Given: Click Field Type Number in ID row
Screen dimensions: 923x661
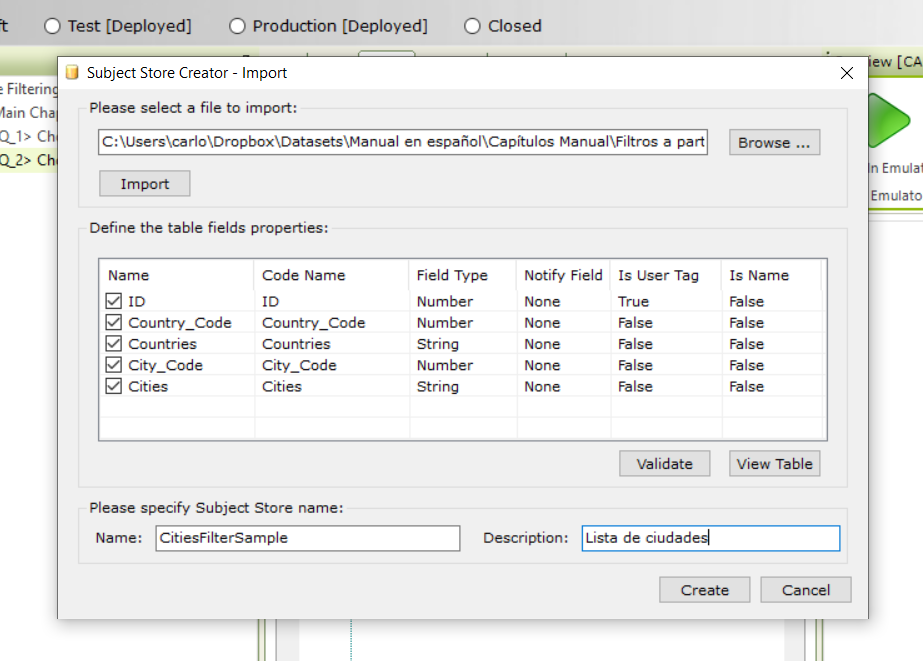Looking at the screenshot, I should click(x=444, y=301).
